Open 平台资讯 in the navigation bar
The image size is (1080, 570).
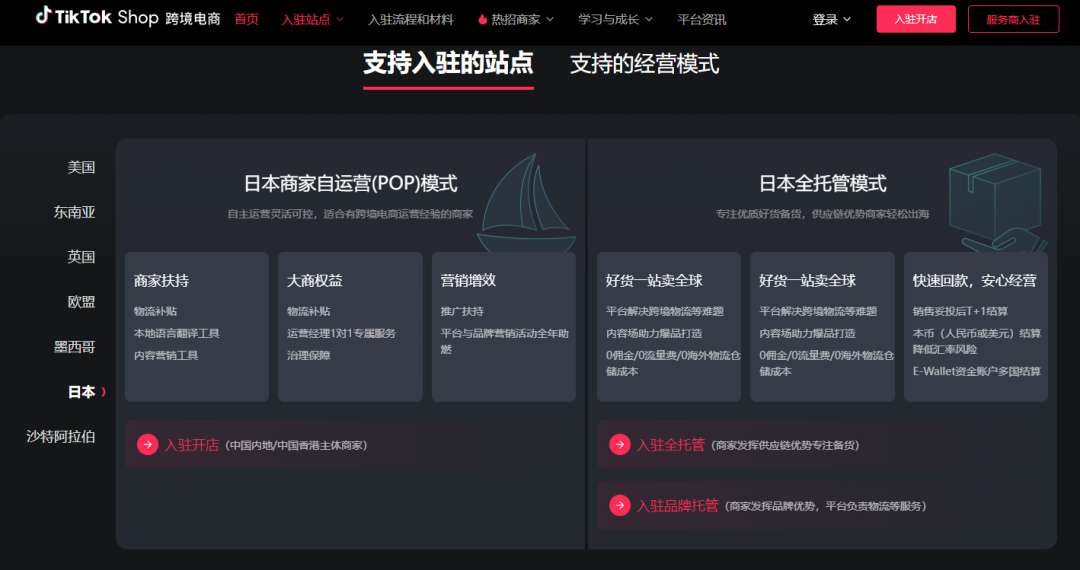pyautogui.click(x=701, y=19)
